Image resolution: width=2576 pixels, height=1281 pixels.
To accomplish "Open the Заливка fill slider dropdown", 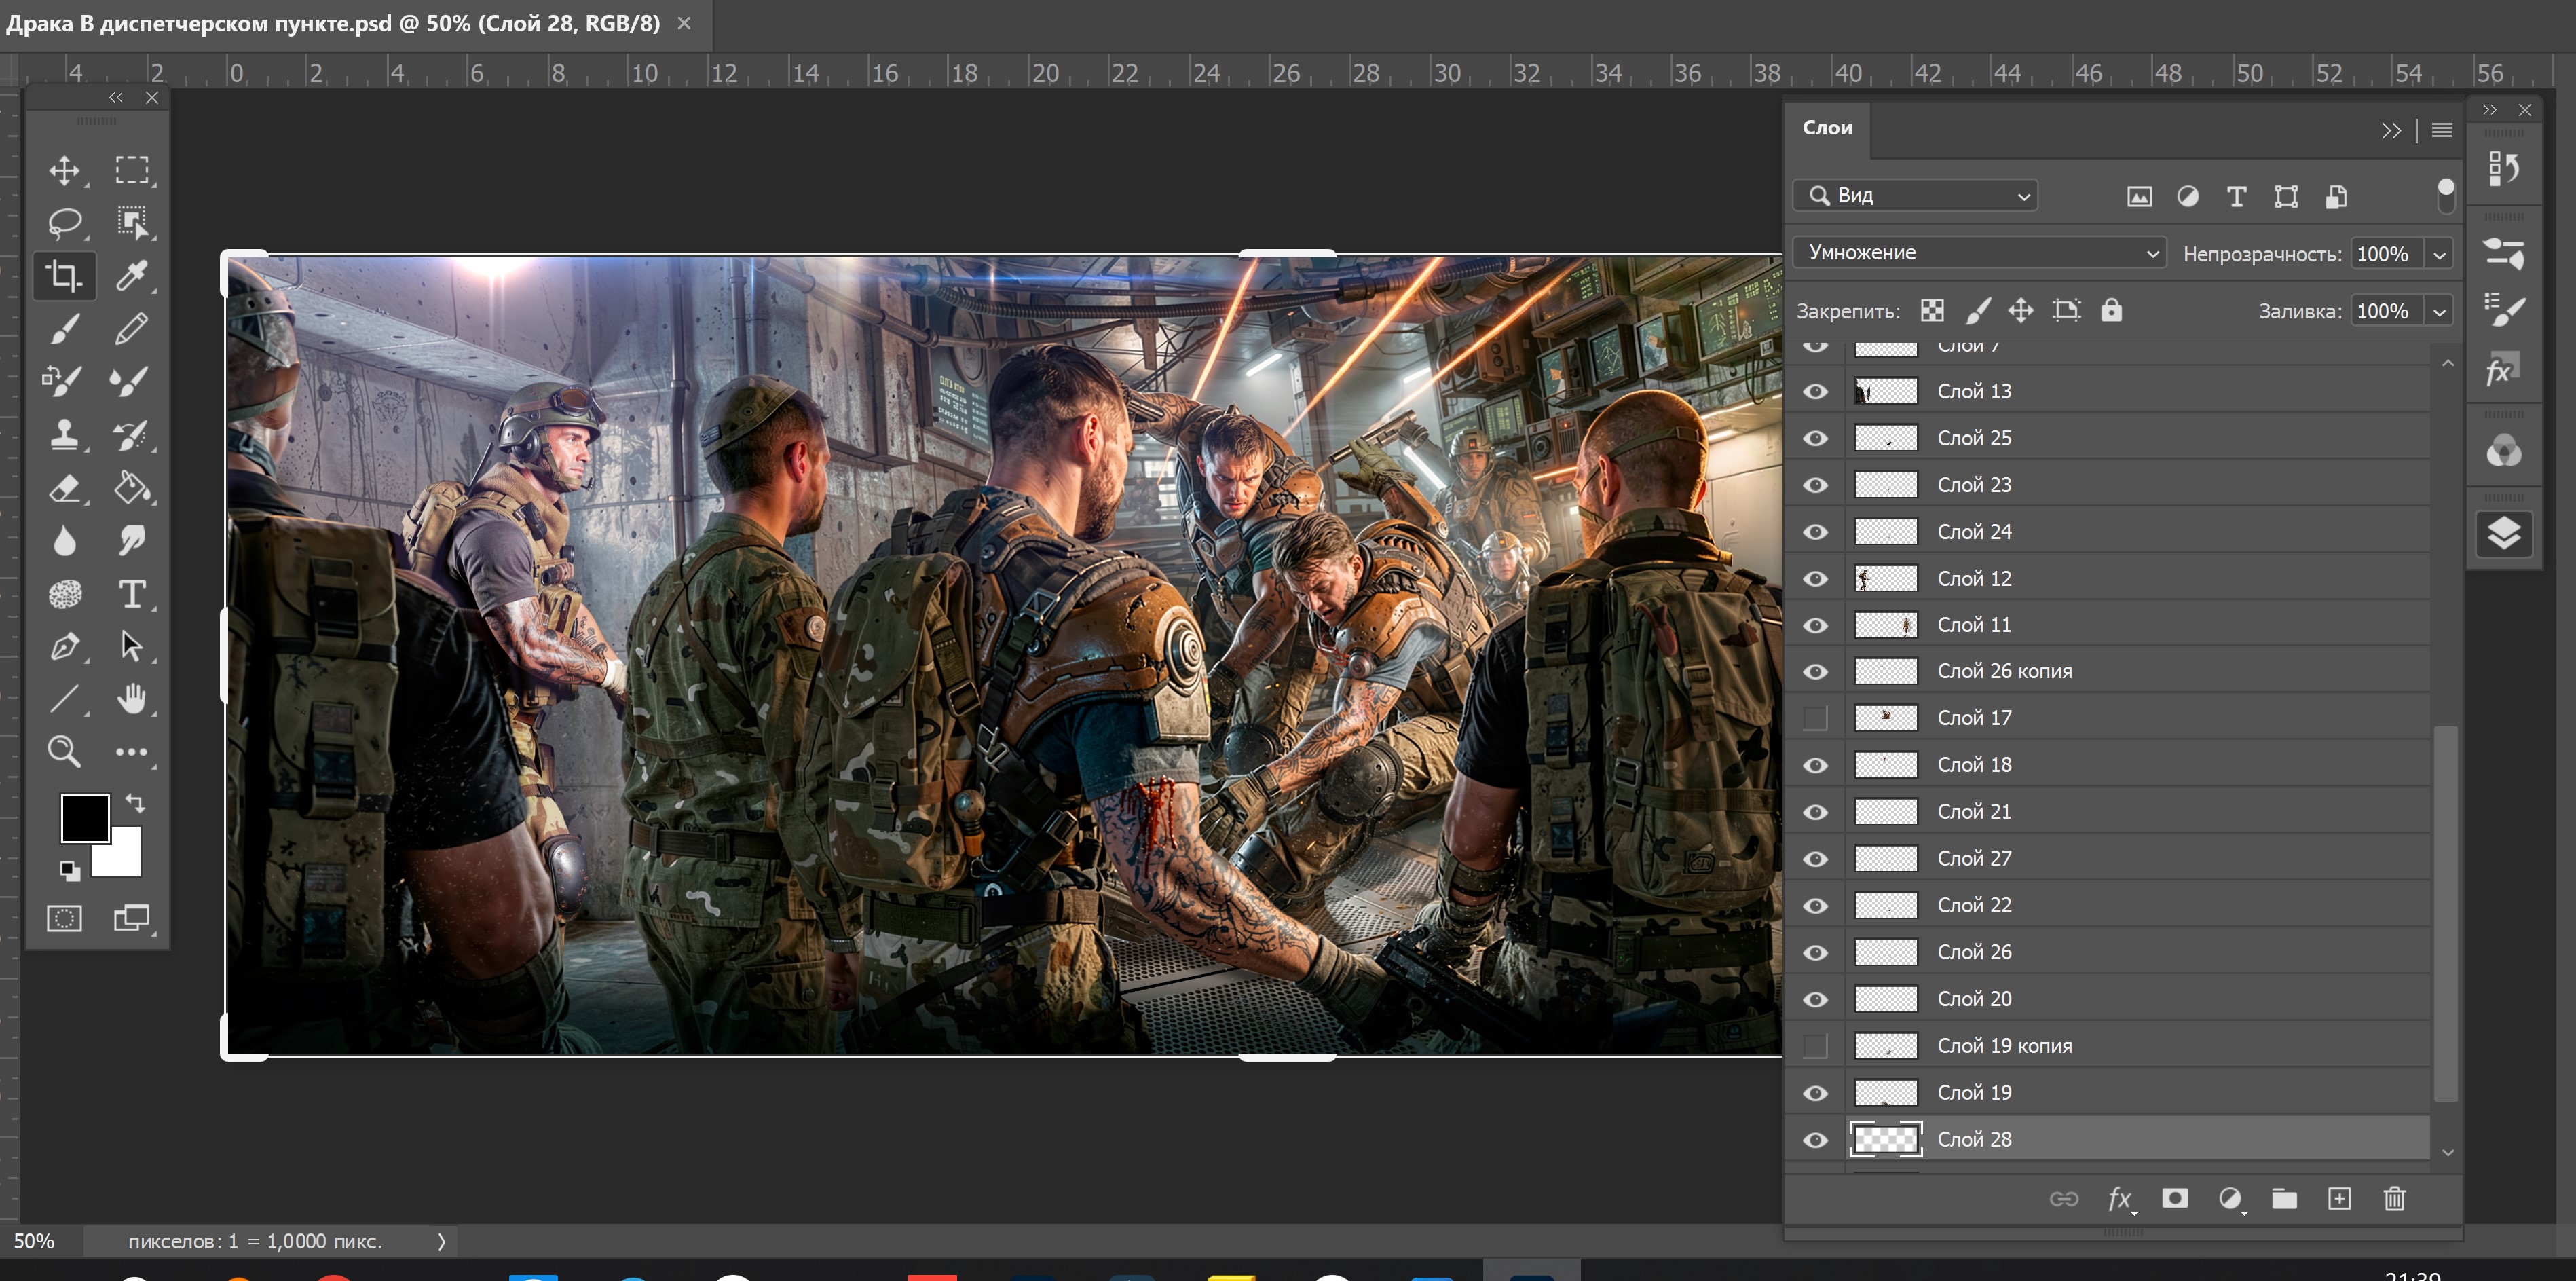I will click(2440, 312).
